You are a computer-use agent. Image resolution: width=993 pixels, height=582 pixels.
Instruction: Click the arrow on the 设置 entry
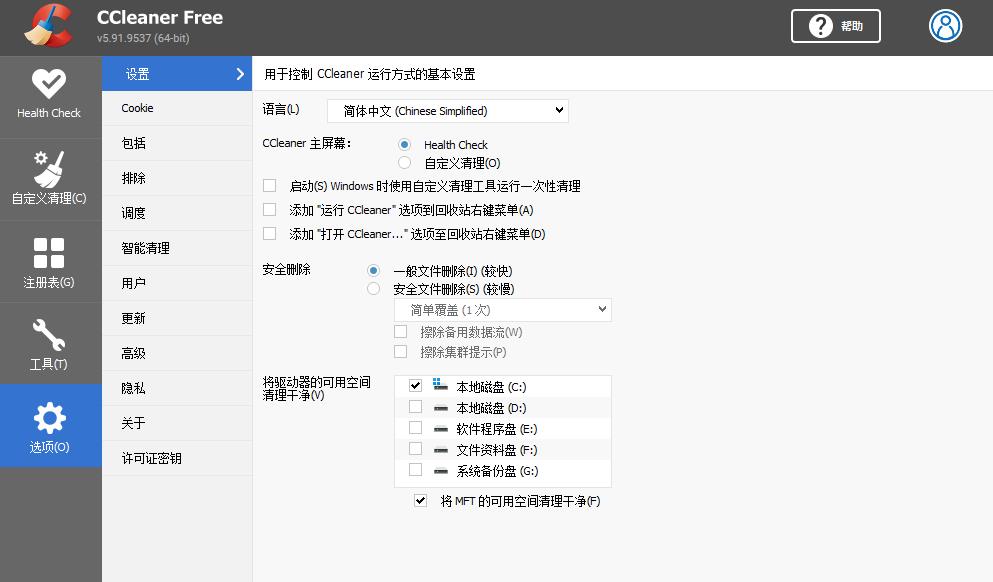238,73
